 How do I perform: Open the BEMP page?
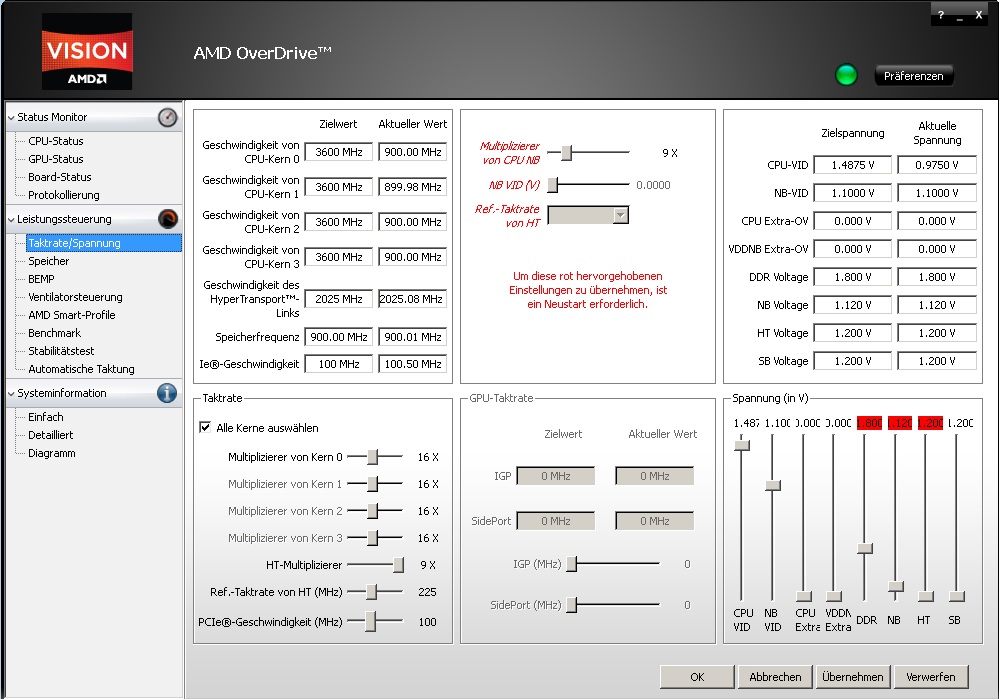41,278
